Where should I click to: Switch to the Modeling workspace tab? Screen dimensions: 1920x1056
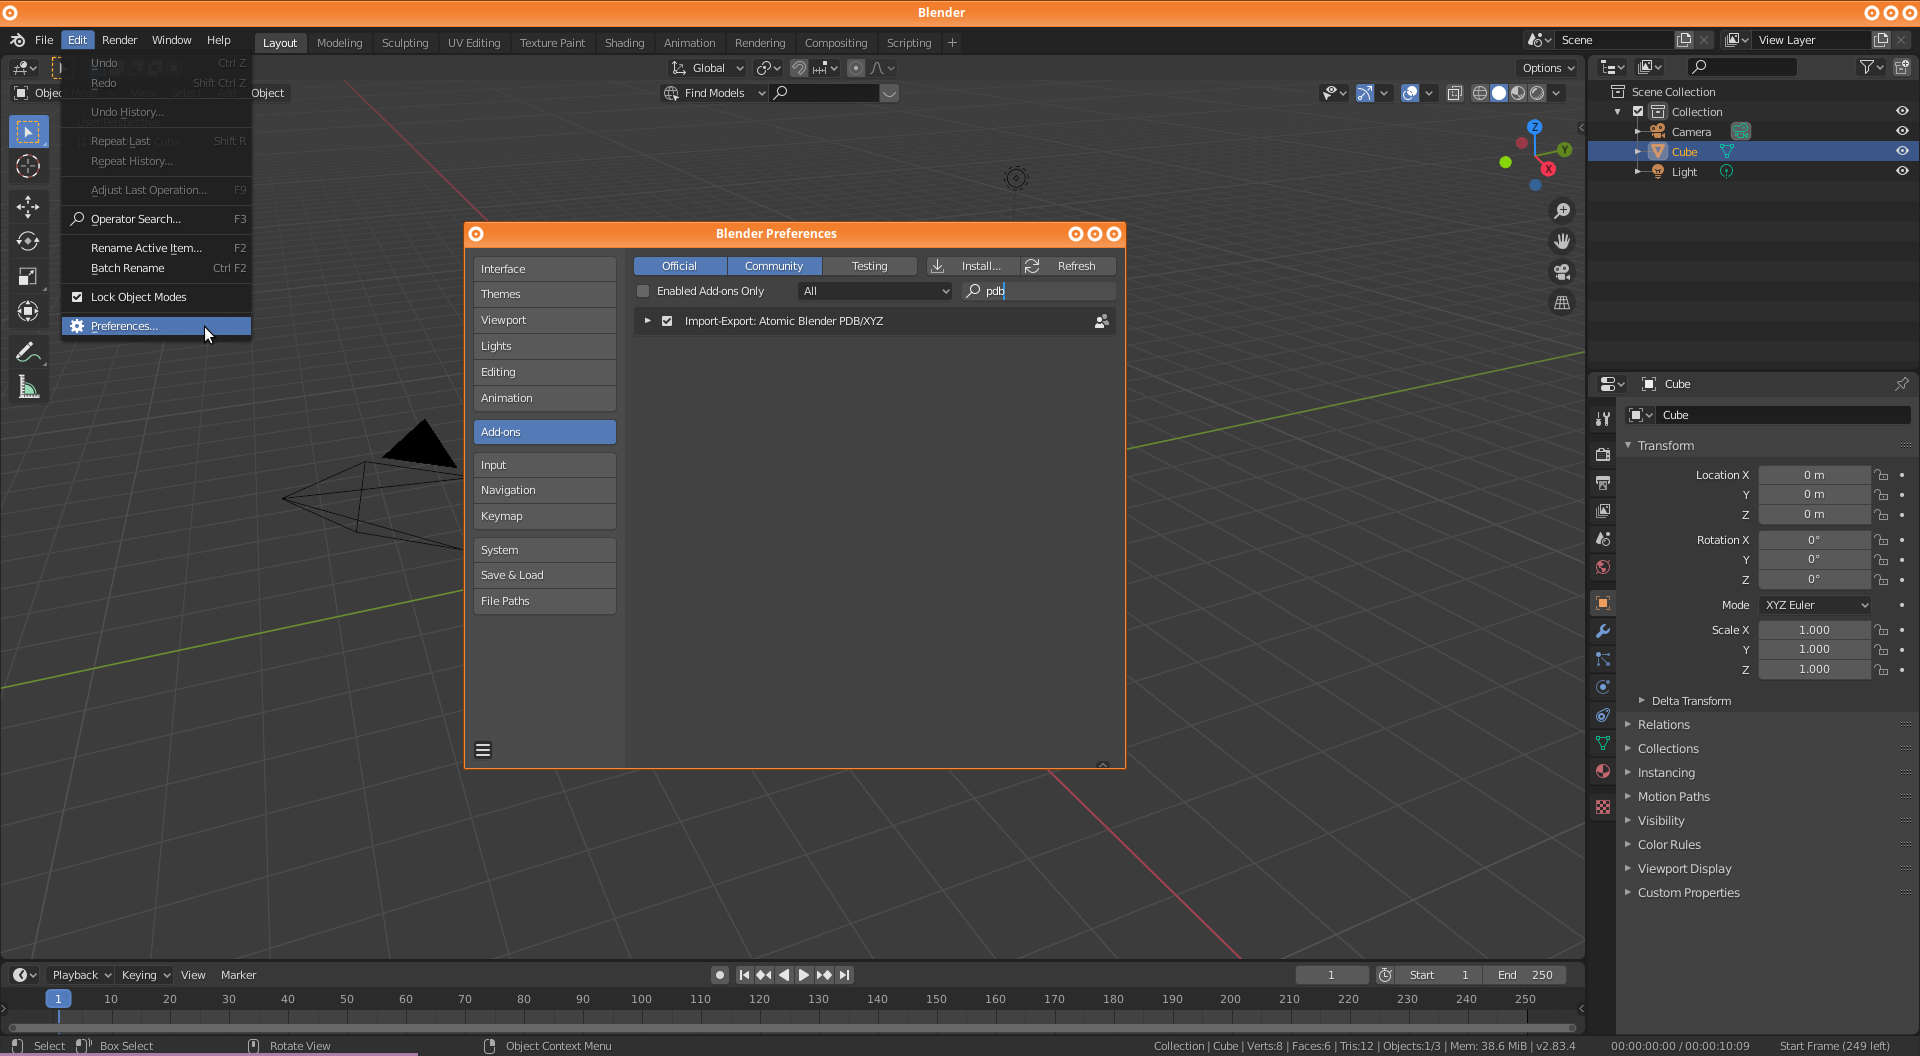coord(339,43)
